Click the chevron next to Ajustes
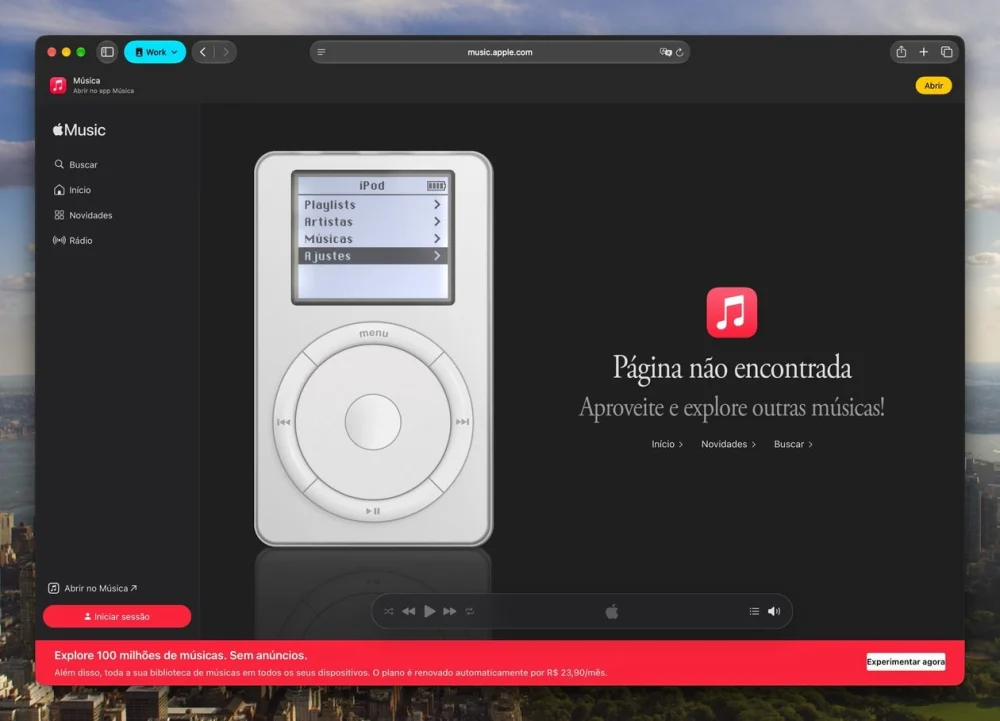 point(437,256)
